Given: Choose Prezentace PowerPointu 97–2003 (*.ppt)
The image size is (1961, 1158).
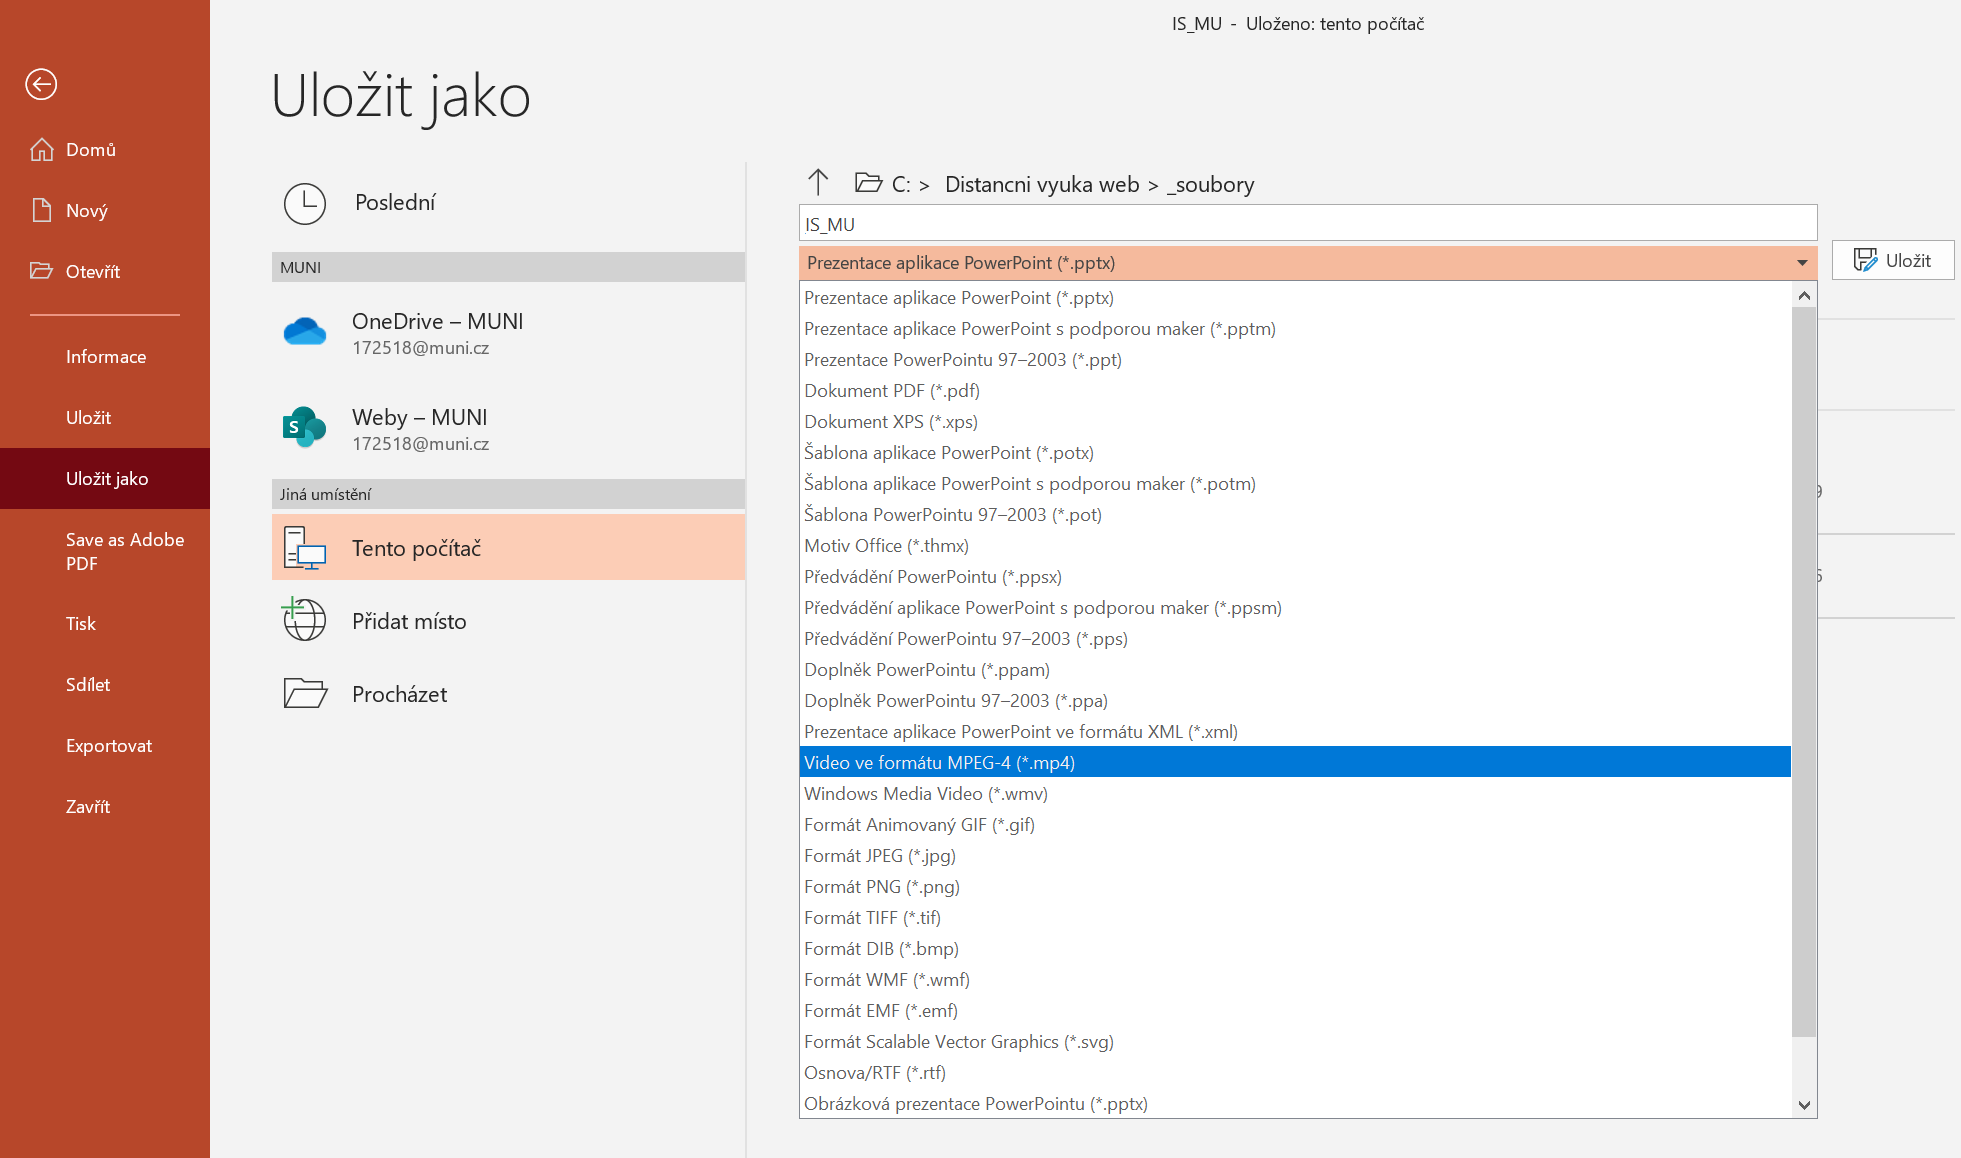Looking at the screenshot, I should (x=1295, y=360).
